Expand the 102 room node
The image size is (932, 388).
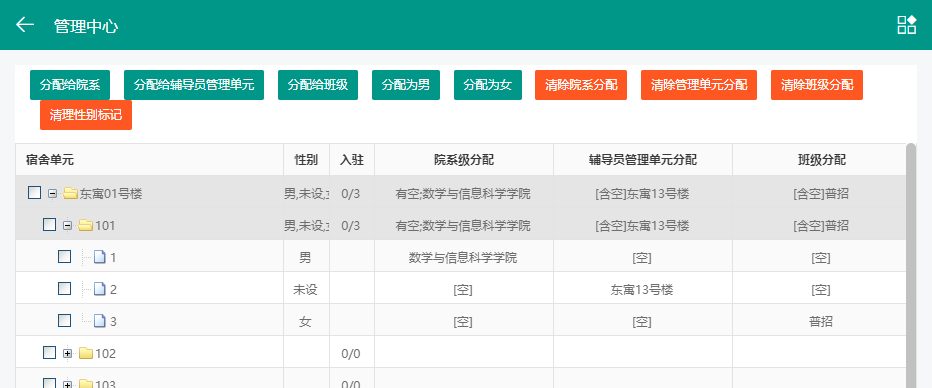67,354
